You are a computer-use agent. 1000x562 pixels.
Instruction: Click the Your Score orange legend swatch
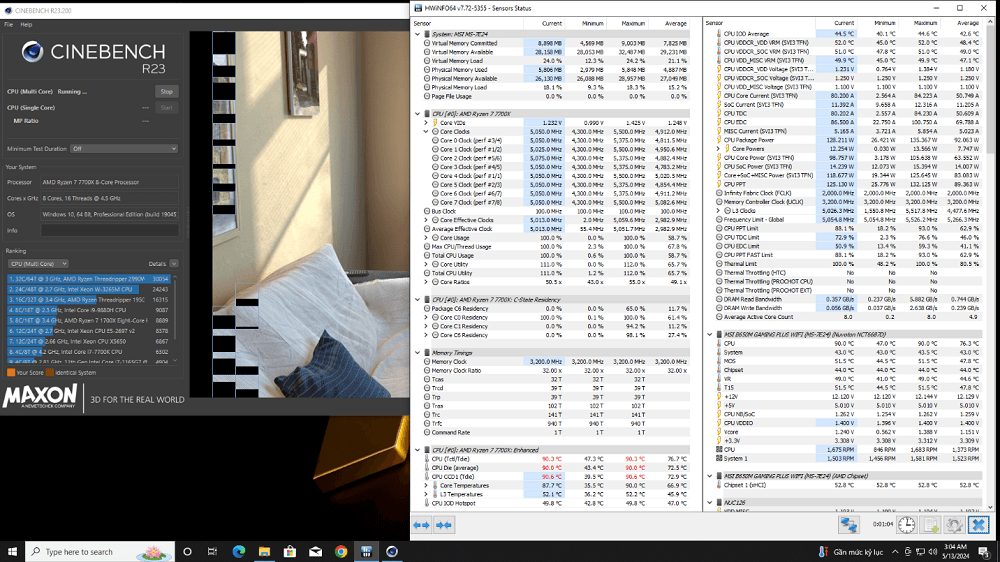11,373
